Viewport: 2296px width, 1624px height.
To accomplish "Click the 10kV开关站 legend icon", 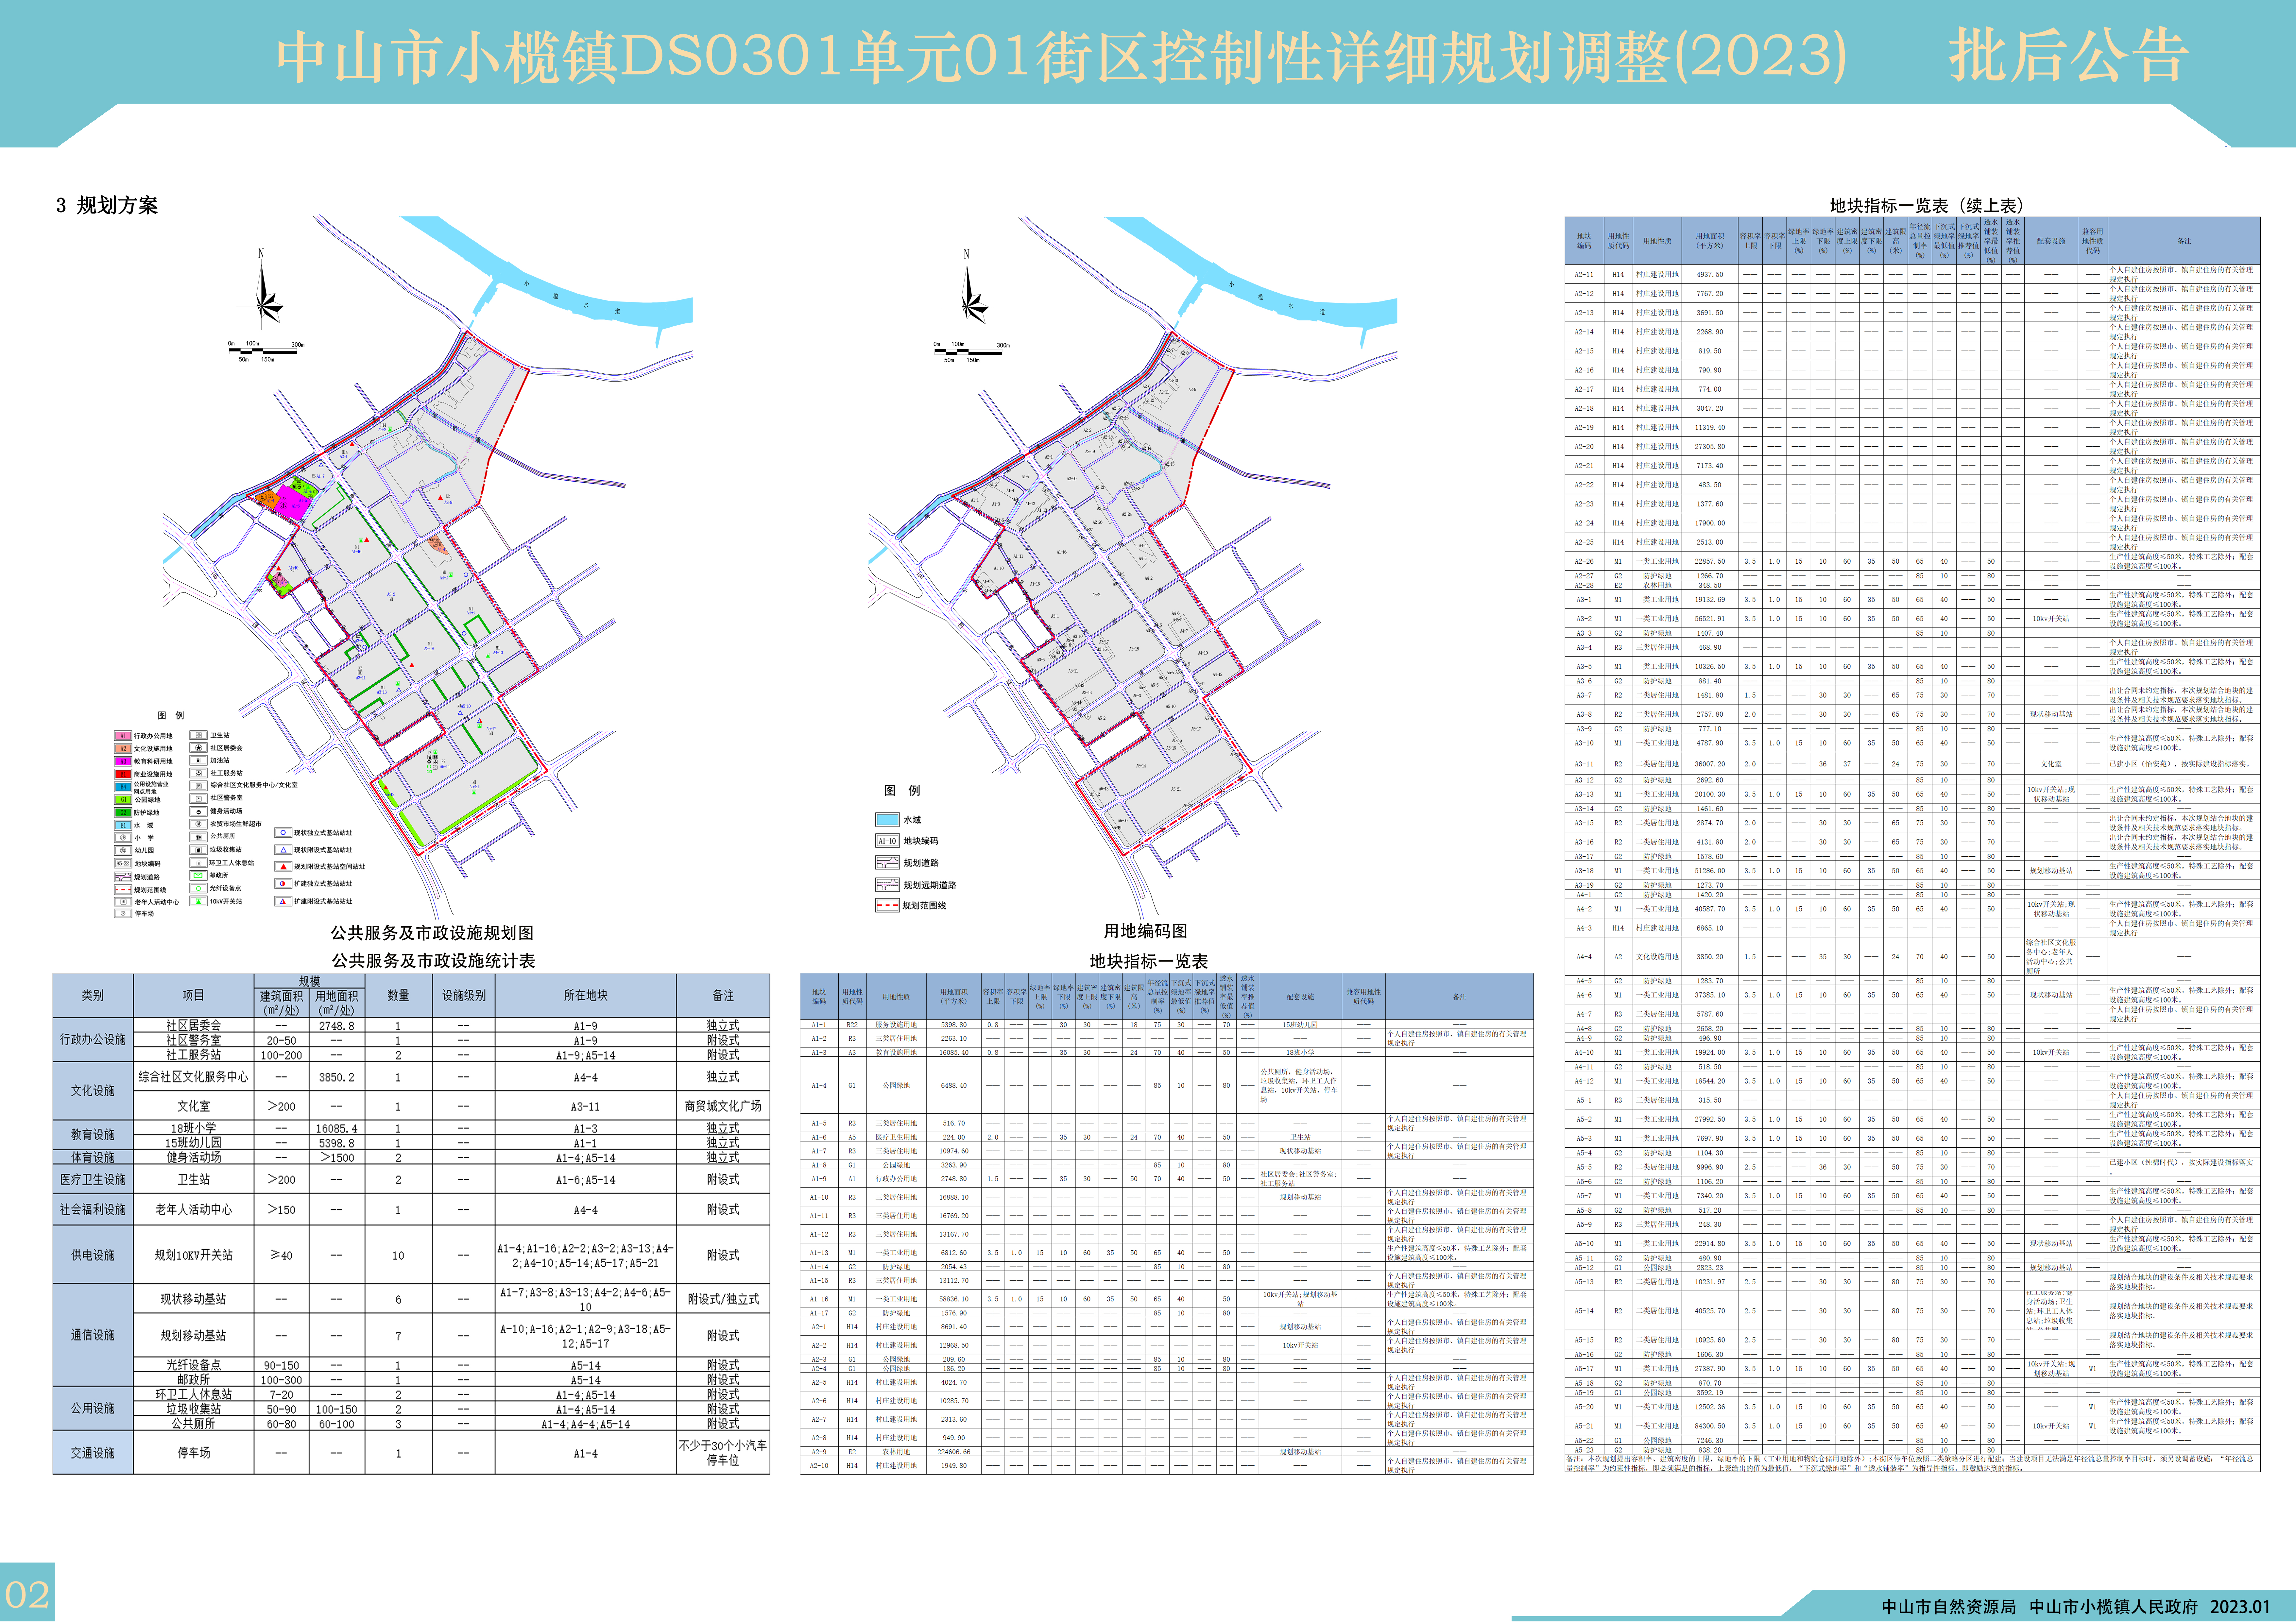I will tap(199, 901).
